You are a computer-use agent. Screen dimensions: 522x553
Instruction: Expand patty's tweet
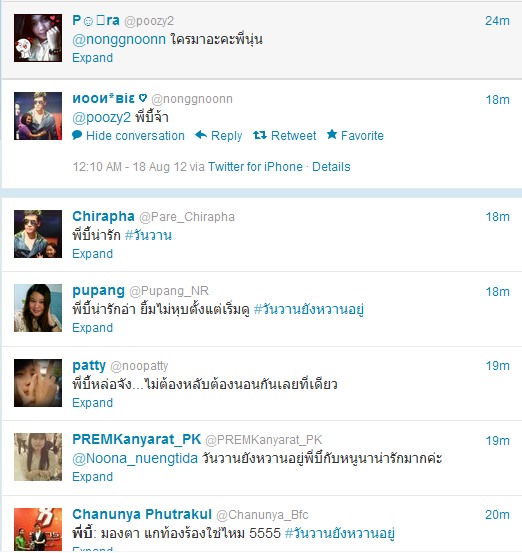pos(92,403)
